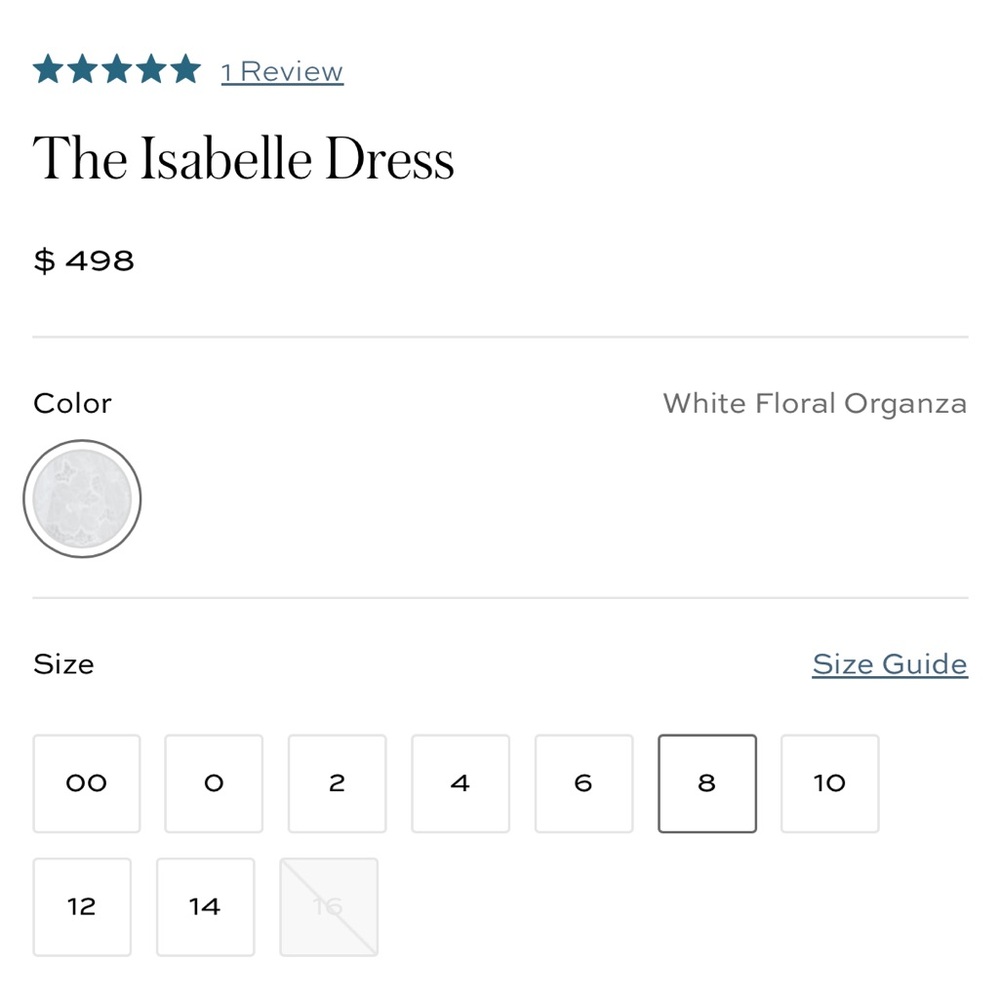Viewport: 1000px width, 1000px height.
Task: Click the second rating star
Action: pyautogui.click(x=84, y=69)
